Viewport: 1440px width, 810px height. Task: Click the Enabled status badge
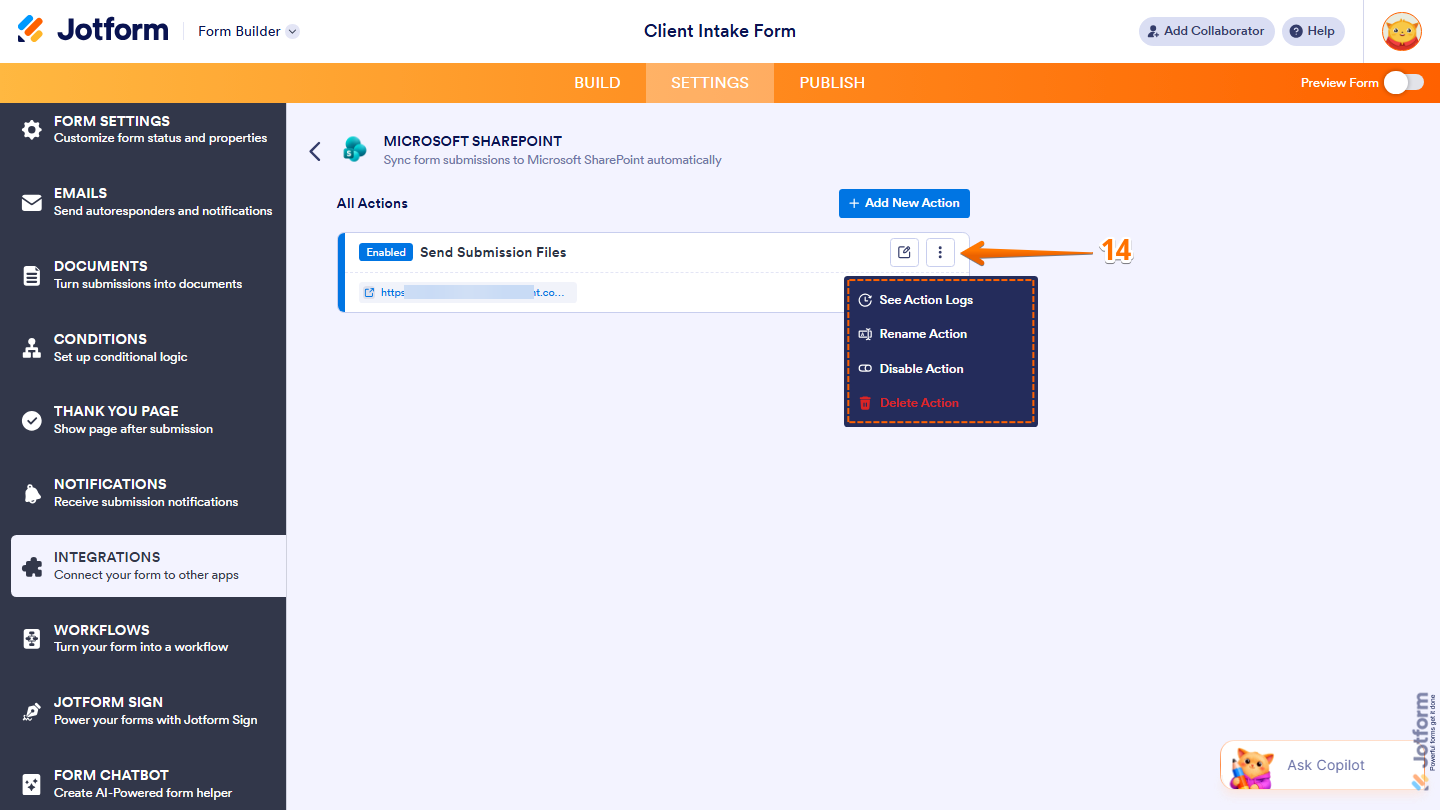click(x=385, y=252)
